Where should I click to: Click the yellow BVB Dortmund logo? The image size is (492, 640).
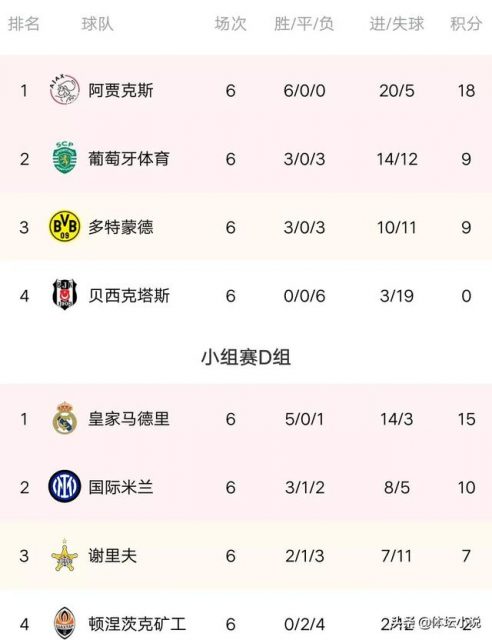click(65, 226)
